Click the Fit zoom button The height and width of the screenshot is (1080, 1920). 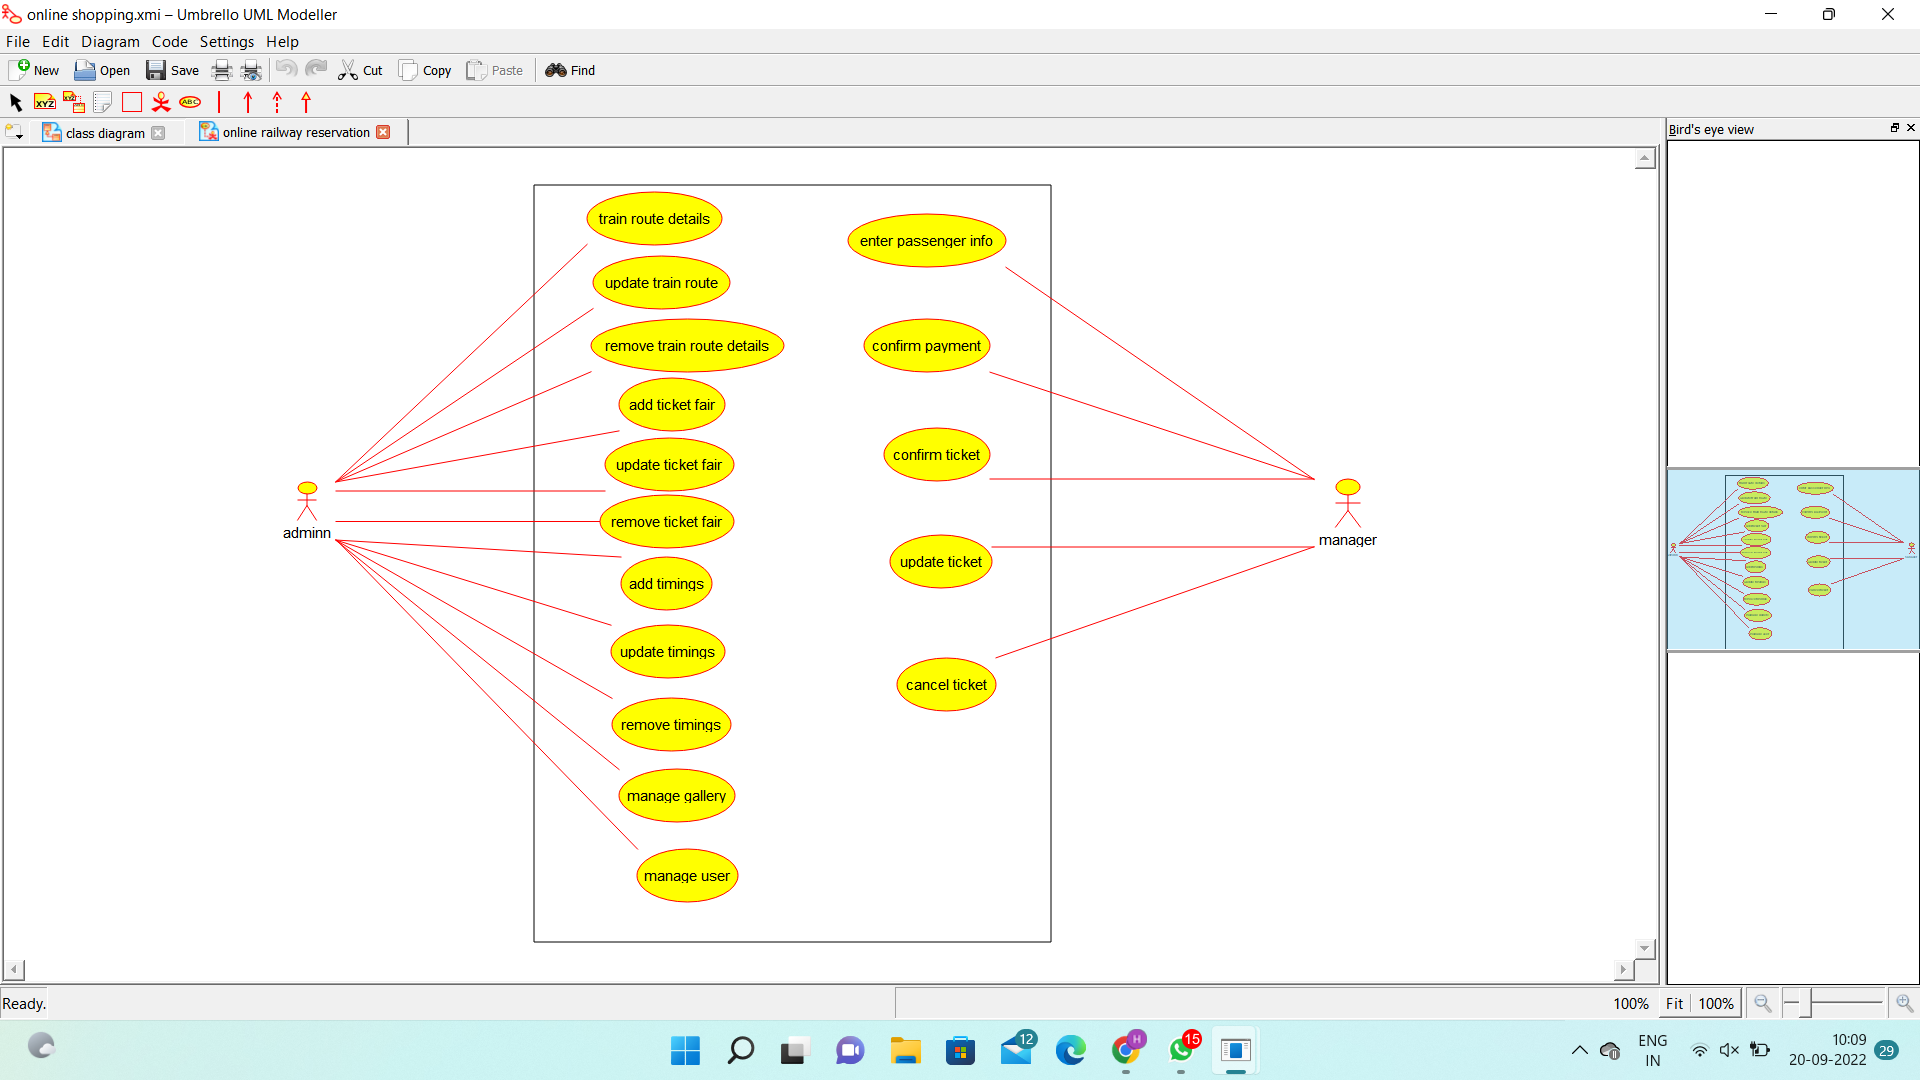coord(1674,1003)
